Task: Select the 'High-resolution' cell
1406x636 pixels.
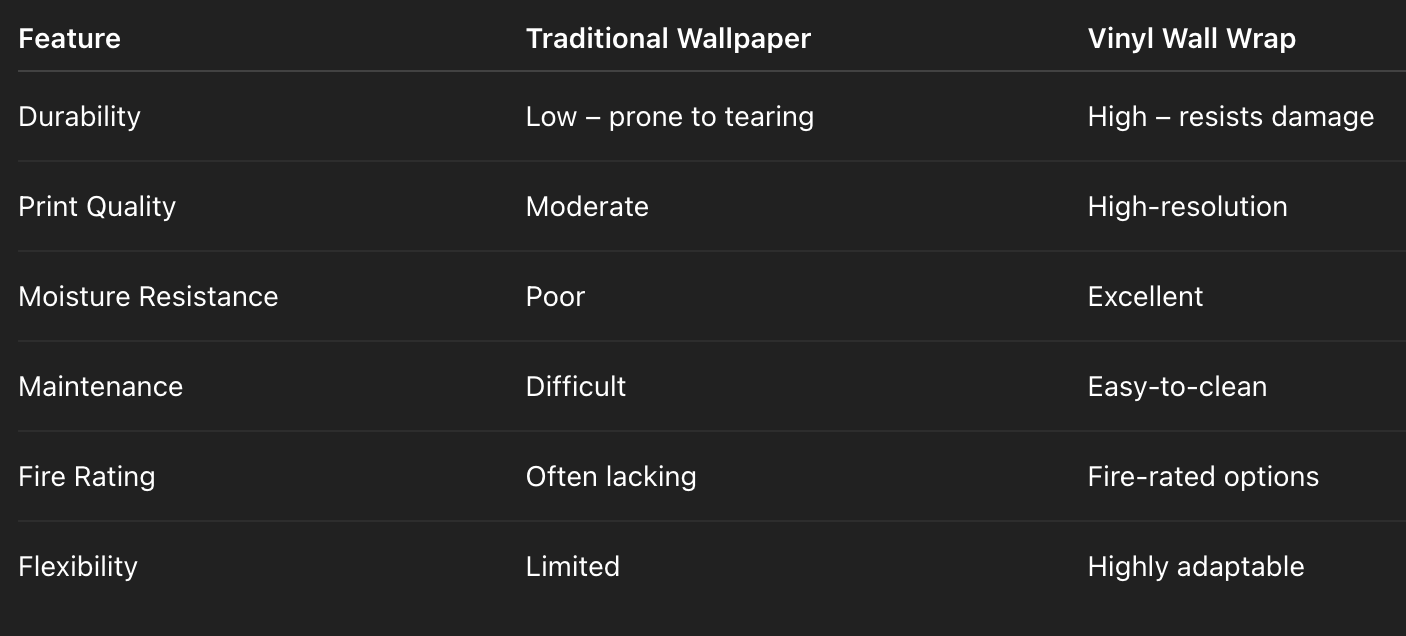Action: tap(1187, 206)
